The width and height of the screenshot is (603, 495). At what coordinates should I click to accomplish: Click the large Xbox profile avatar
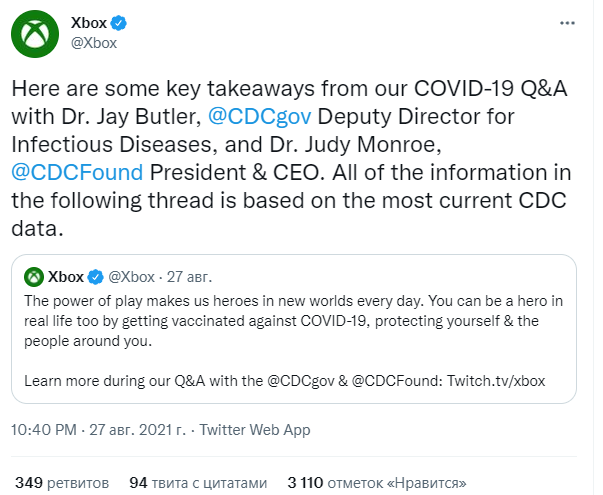pos(34,33)
